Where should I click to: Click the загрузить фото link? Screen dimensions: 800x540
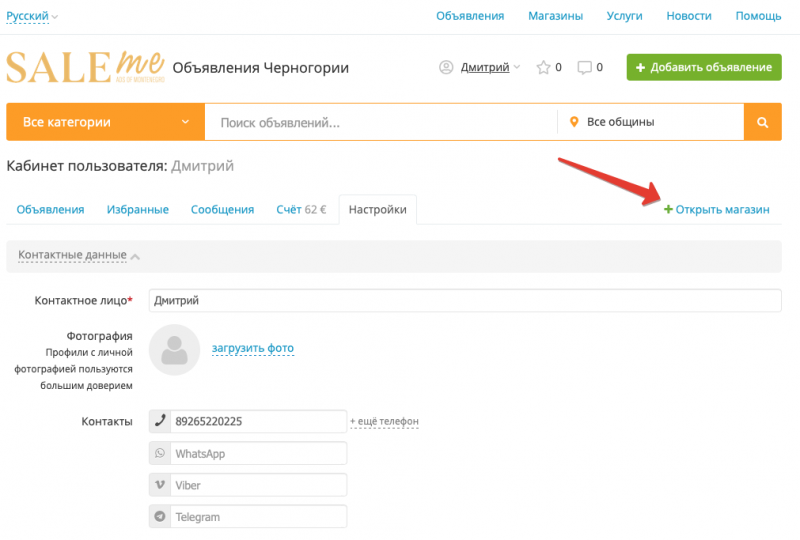pos(252,349)
